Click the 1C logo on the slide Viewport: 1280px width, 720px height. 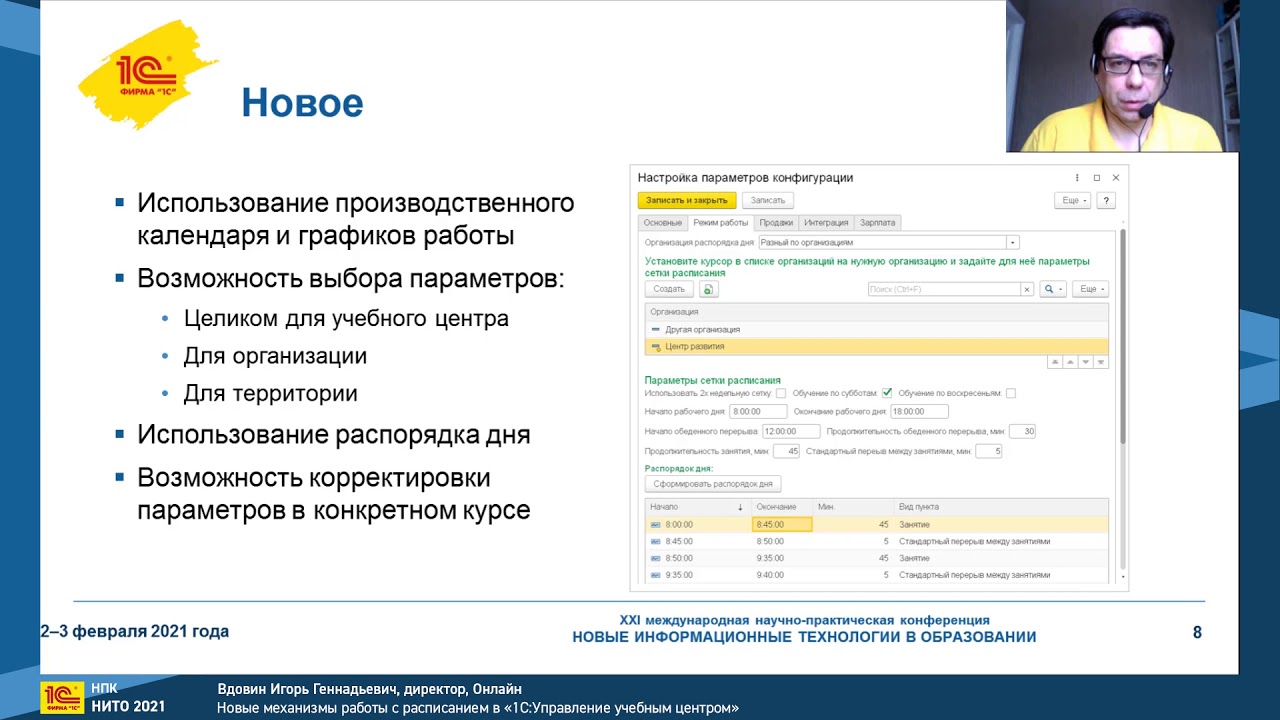147,74
